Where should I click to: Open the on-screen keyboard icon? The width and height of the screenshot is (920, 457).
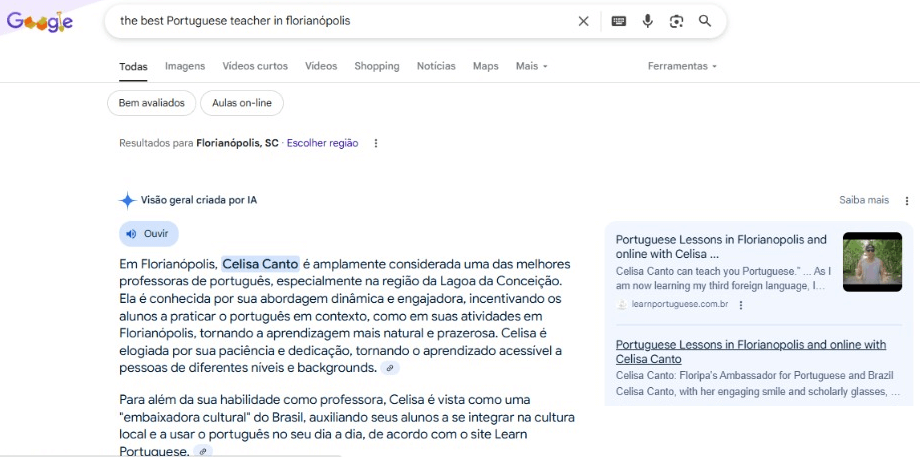[619, 21]
